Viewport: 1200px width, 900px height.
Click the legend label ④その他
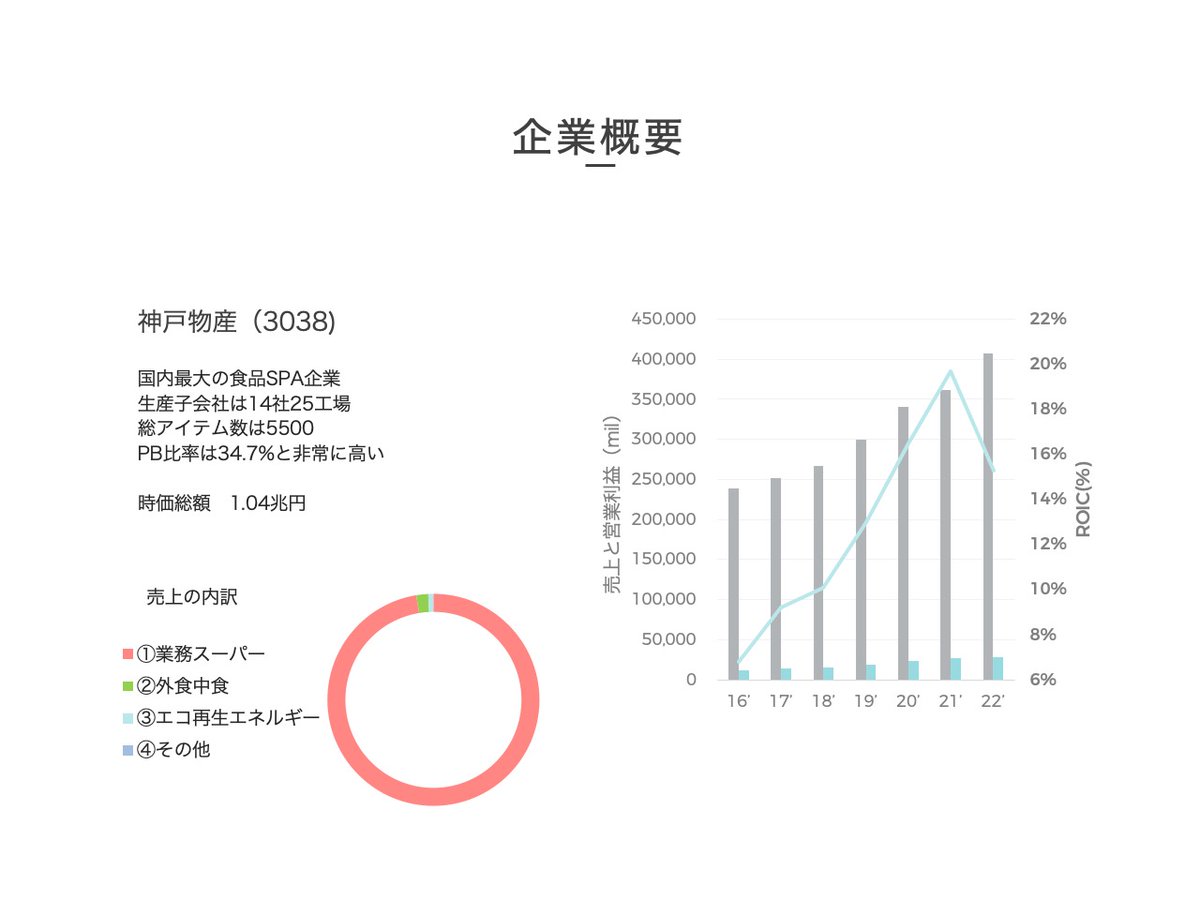point(173,749)
